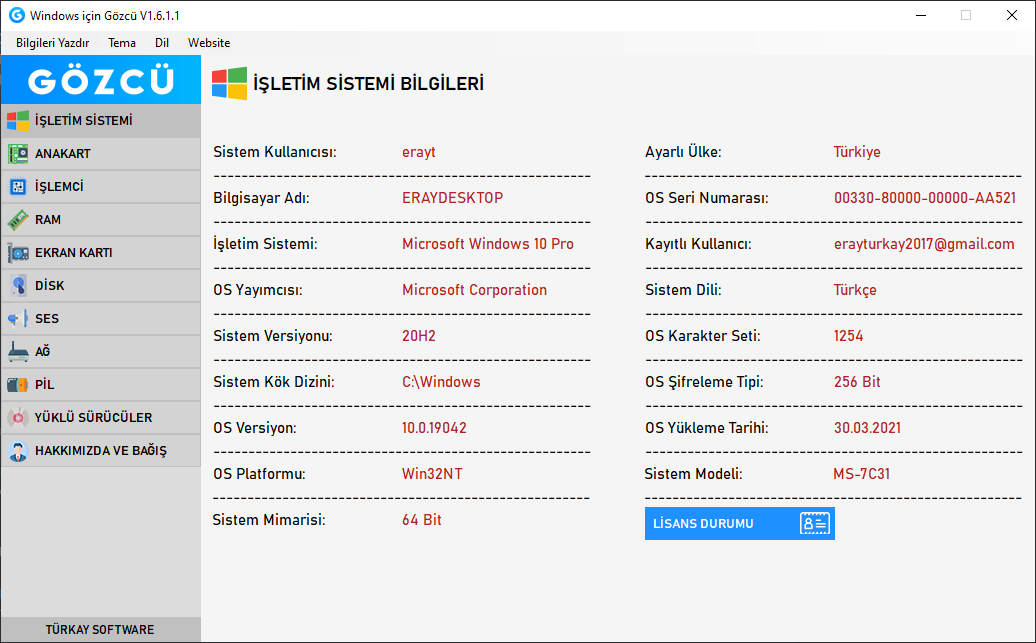Screen dimensions: 1036x643
Task: Click the country value Türkiye
Action: [857, 152]
